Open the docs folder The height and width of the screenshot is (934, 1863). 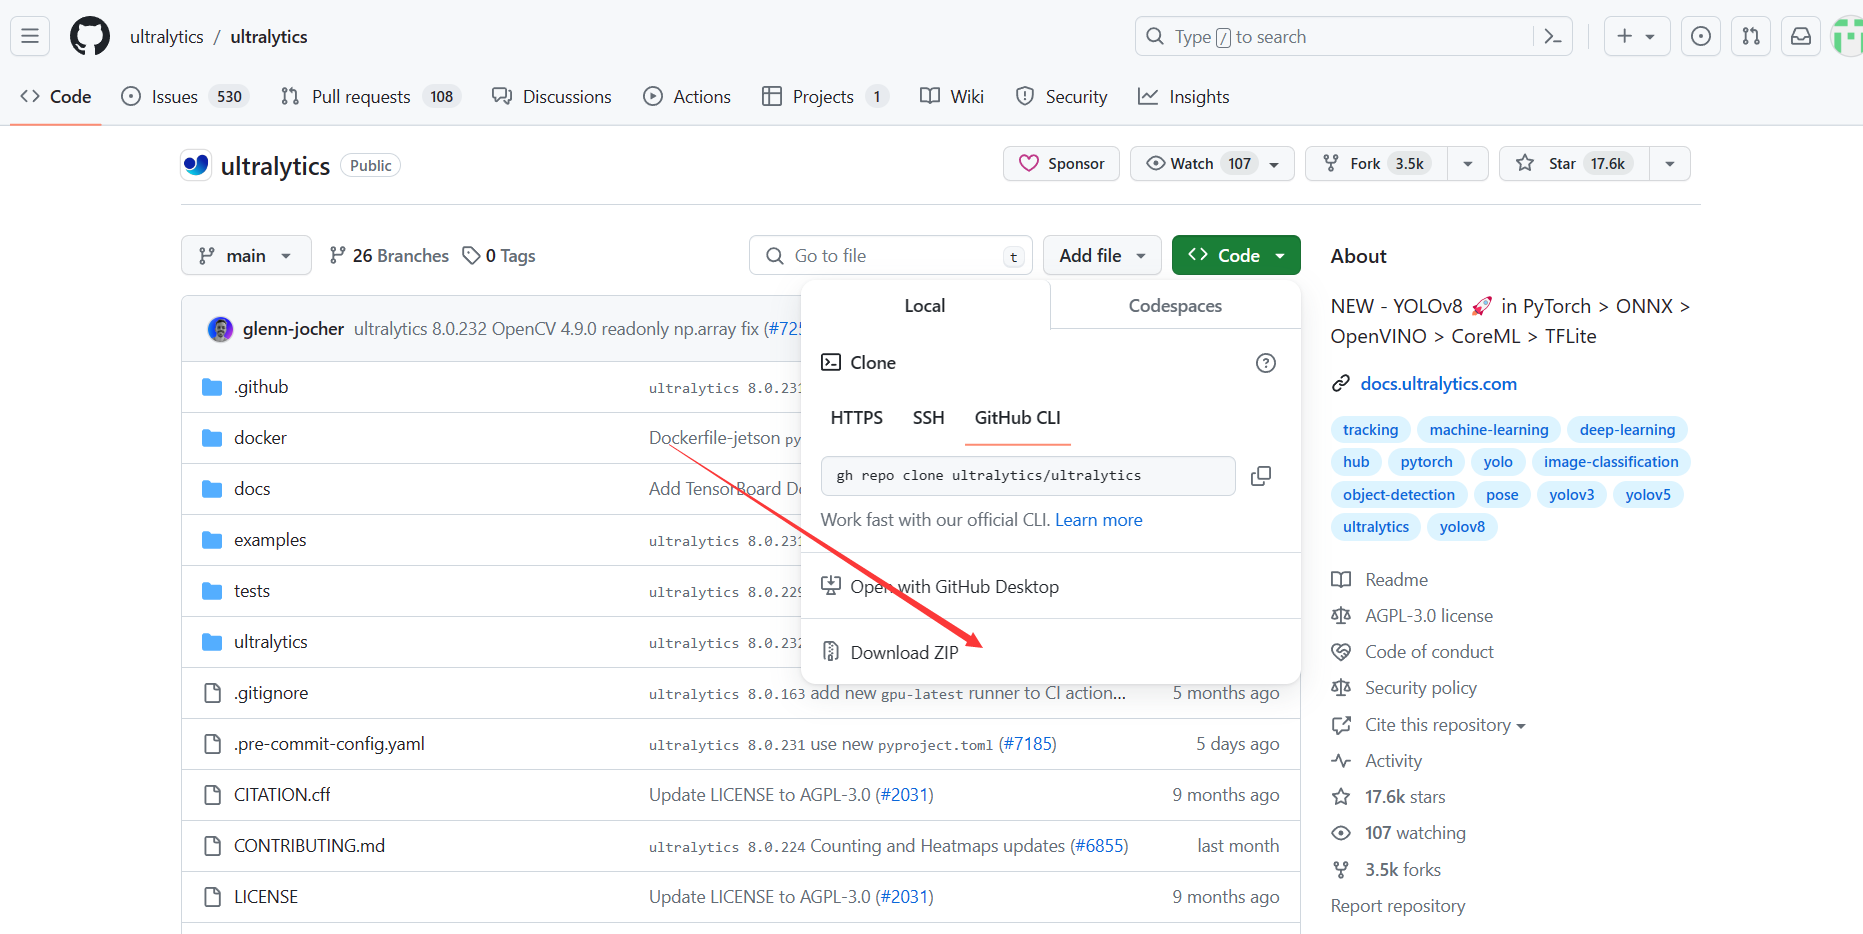tap(252, 489)
